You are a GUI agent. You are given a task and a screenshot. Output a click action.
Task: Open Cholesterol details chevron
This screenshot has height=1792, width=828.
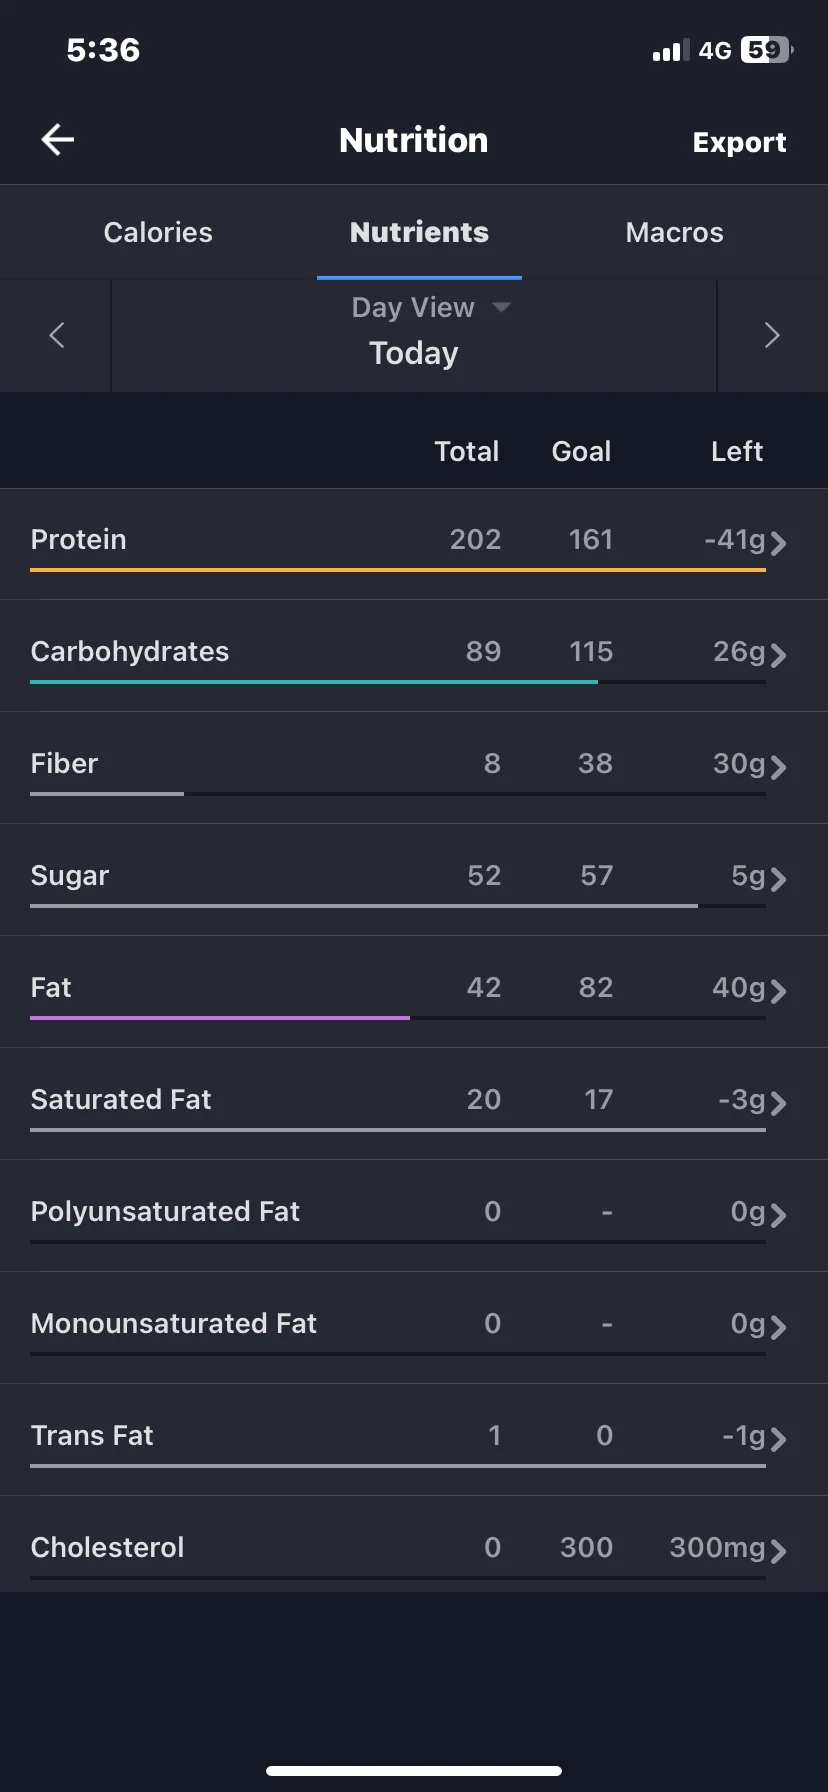pyautogui.click(x=778, y=1551)
